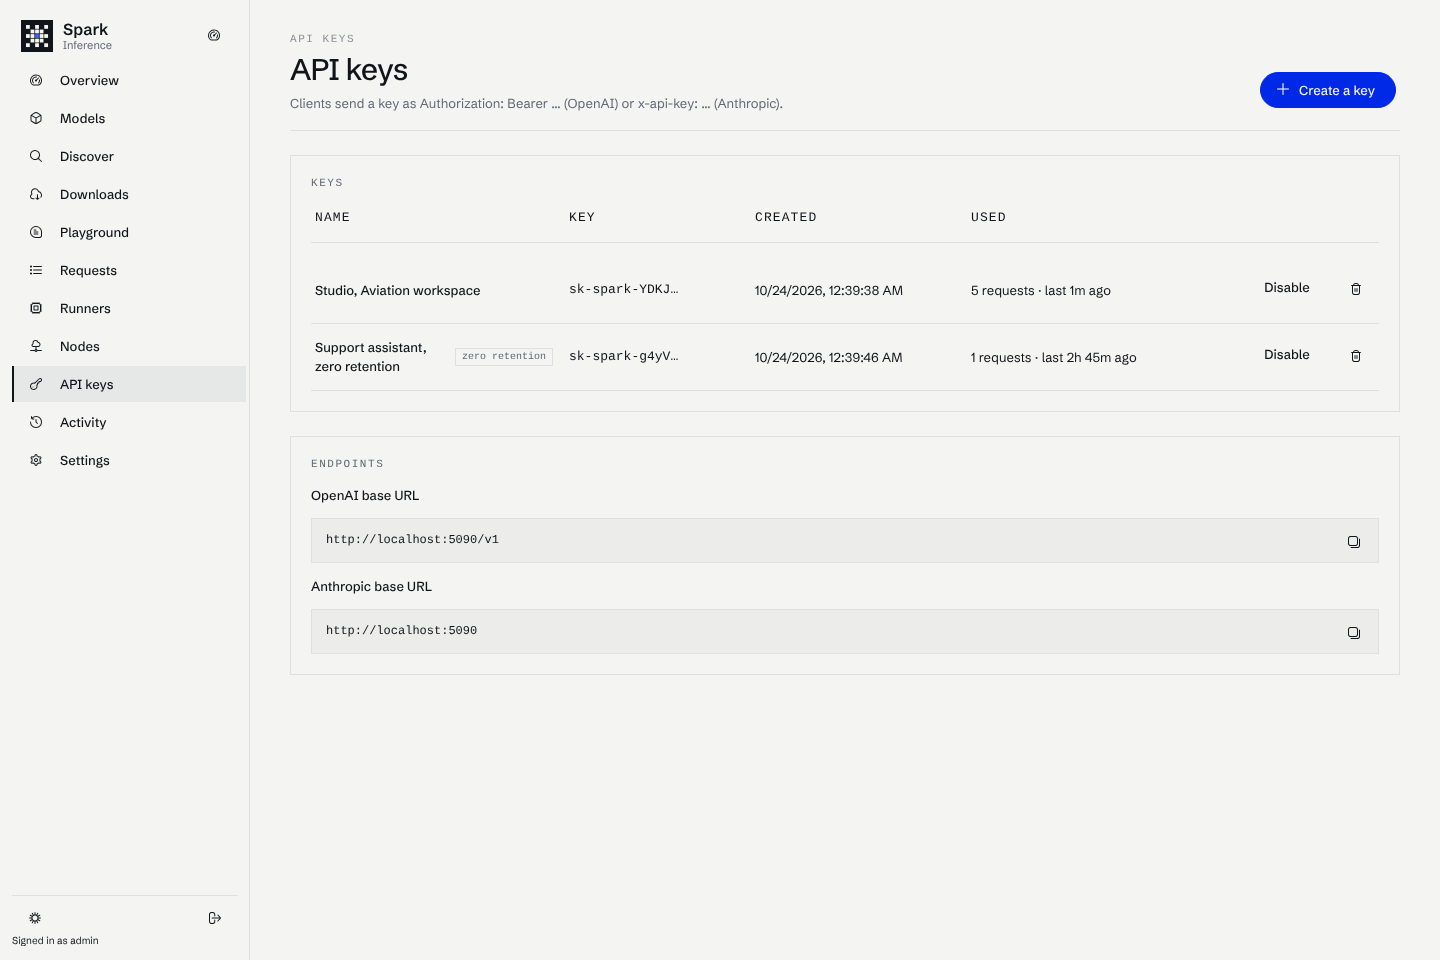Screen dimensions: 1440x960
Task: Click the 'OpenAI base URL' label
Action: [365, 495]
